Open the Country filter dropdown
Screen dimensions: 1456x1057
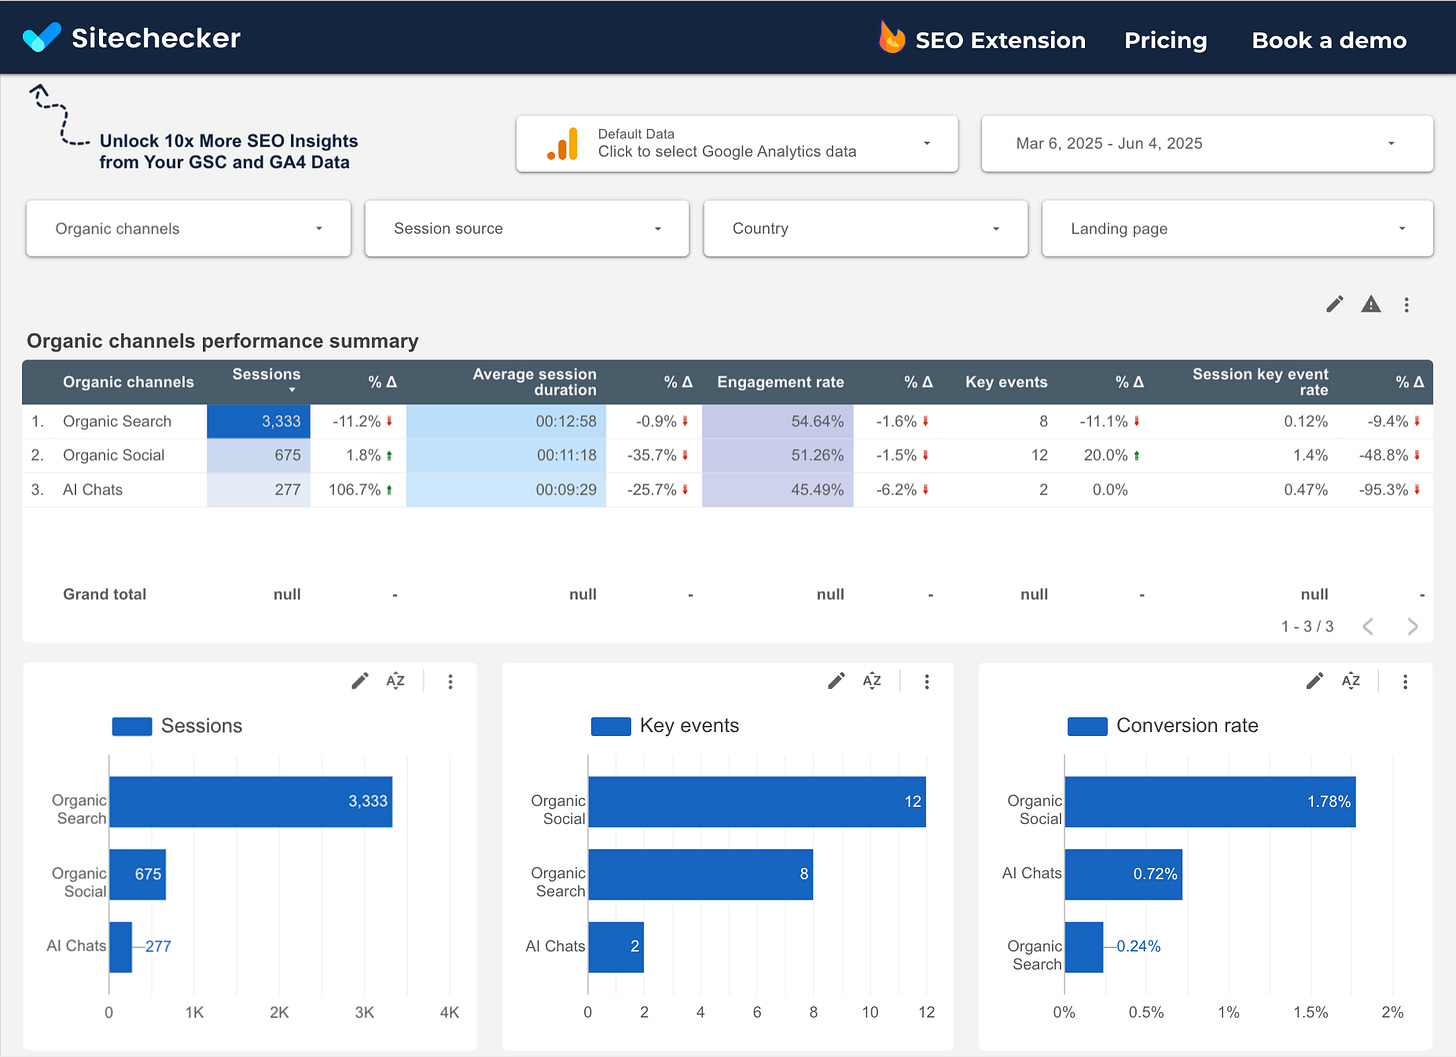[866, 228]
